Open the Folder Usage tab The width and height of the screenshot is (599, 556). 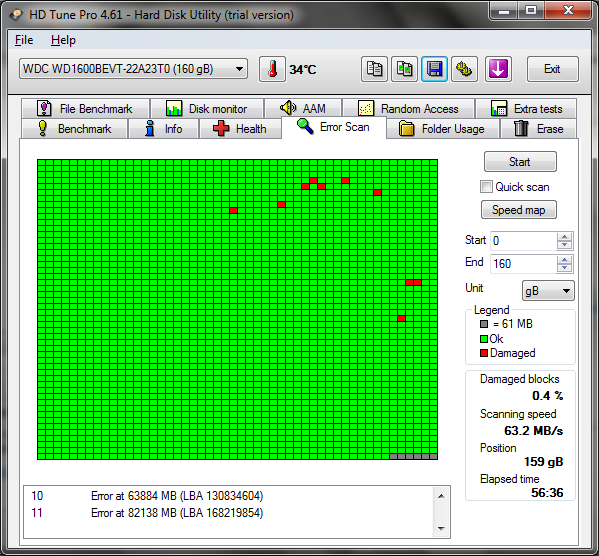[x=443, y=128]
